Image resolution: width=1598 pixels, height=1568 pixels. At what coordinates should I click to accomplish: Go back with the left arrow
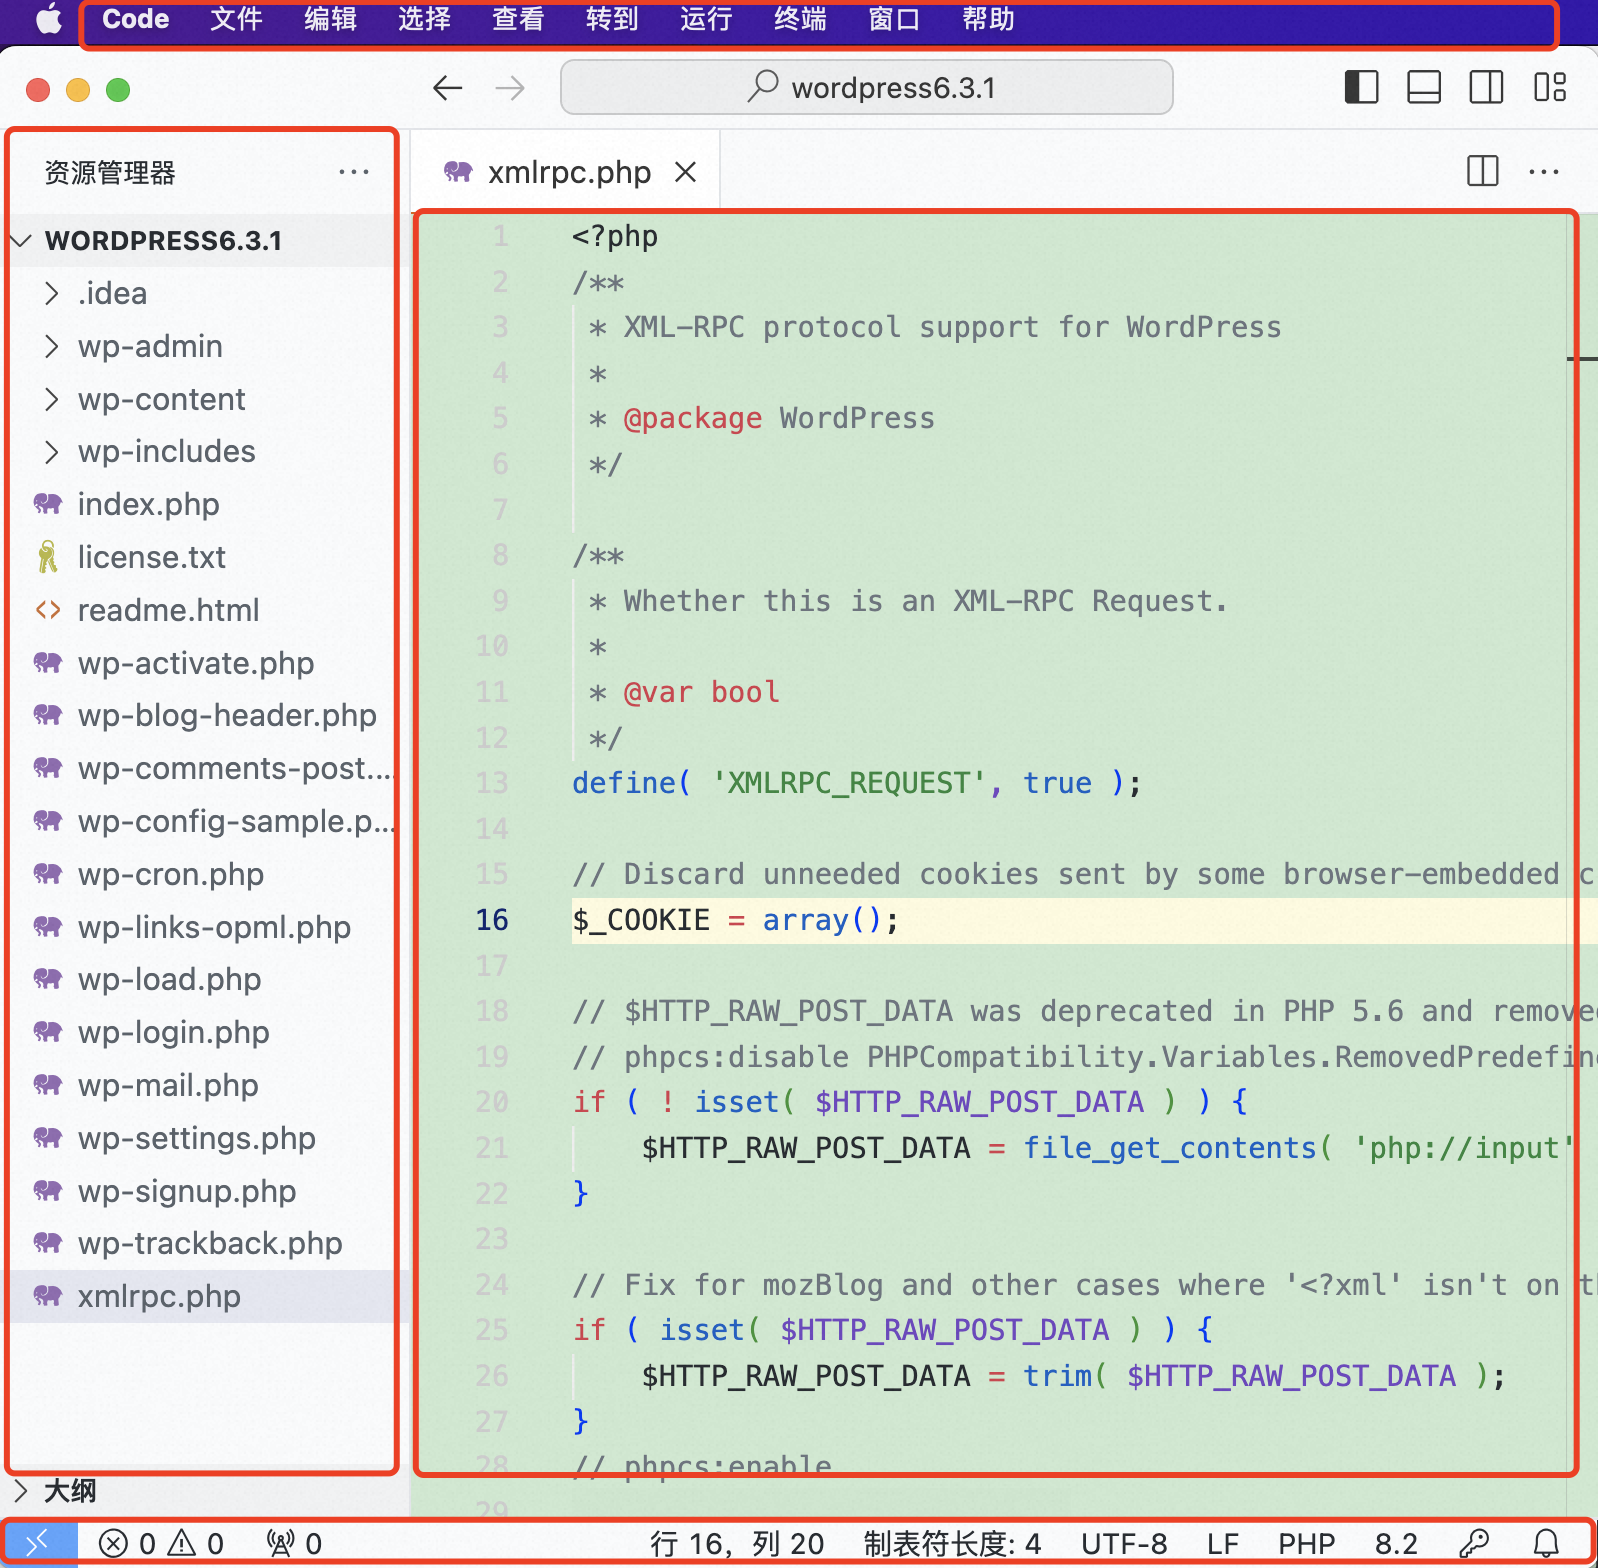pos(448,88)
